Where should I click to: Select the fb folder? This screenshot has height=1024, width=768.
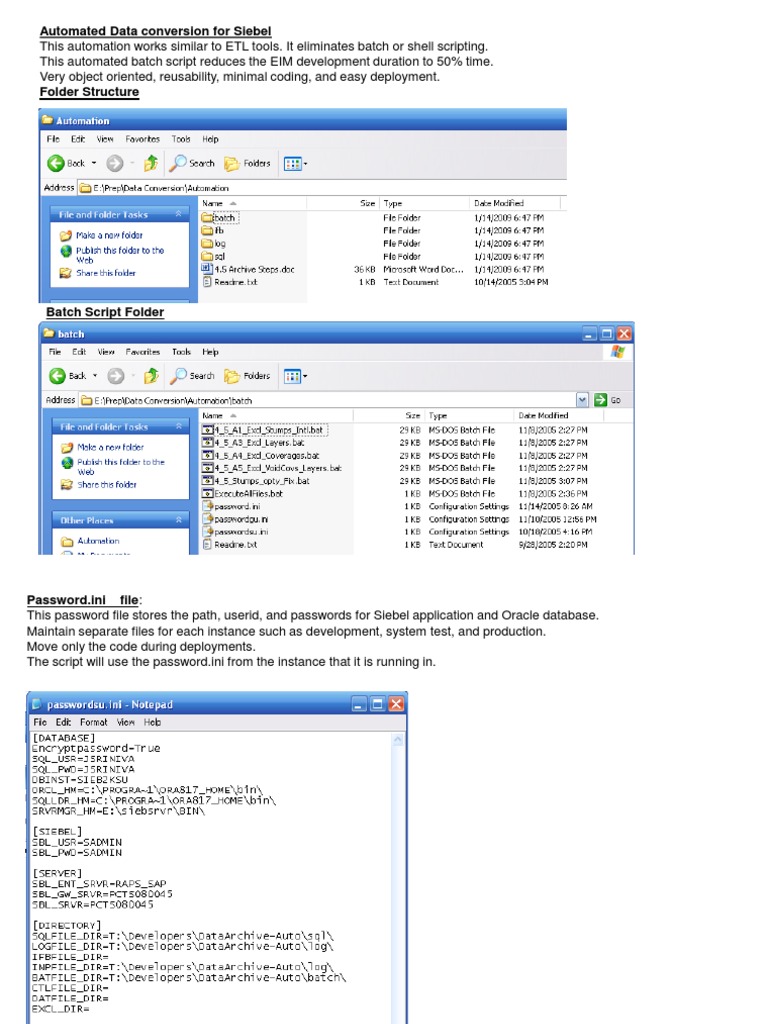pyautogui.click(x=213, y=231)
